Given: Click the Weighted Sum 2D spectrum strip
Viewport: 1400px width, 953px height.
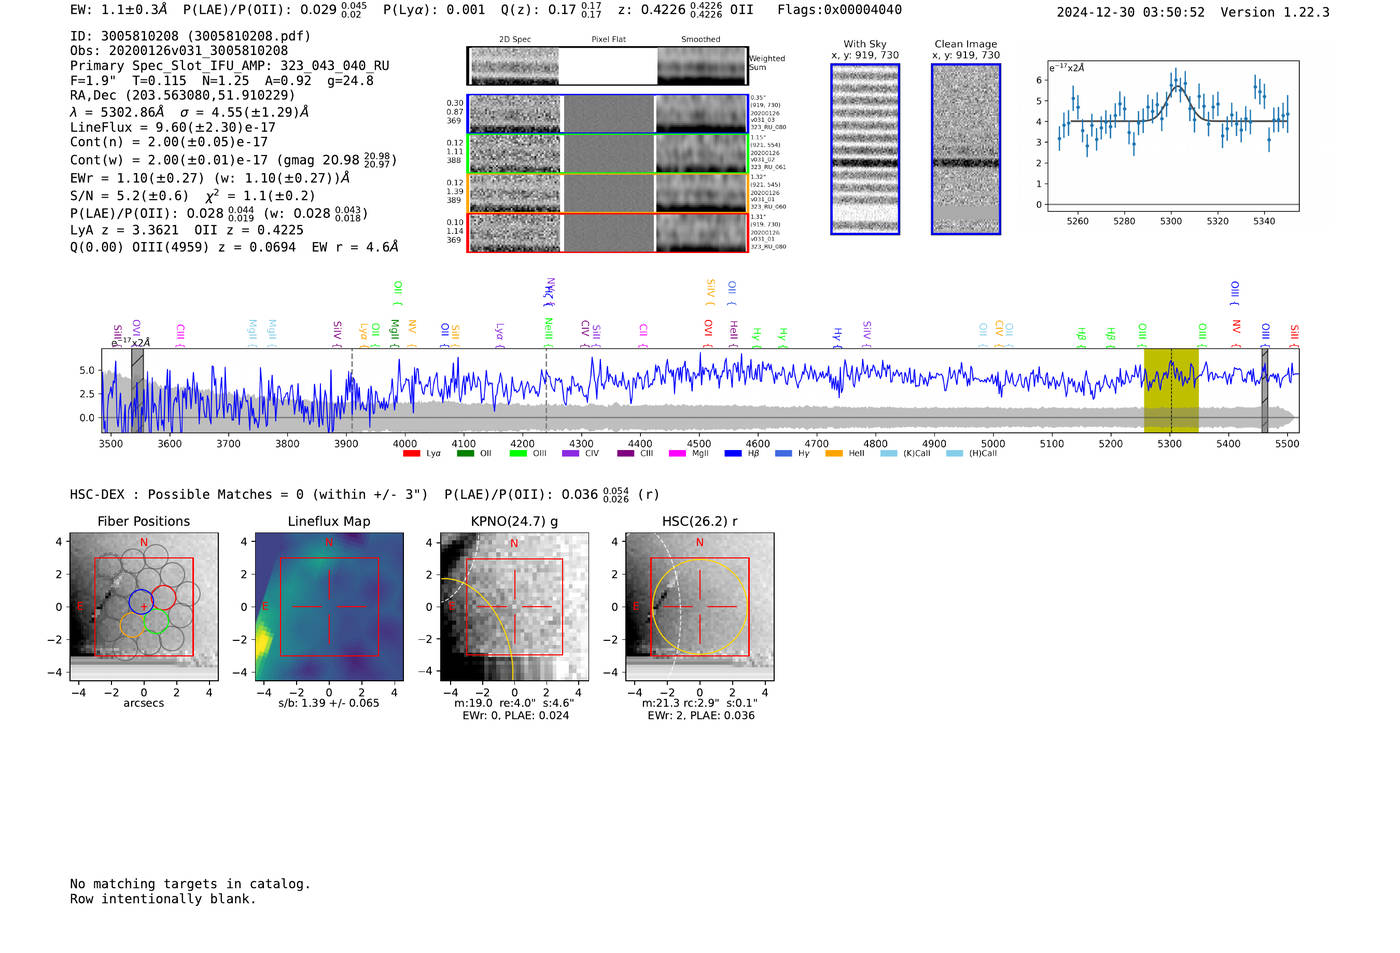Looking at the screenshot, I should (x=608, y=66).
